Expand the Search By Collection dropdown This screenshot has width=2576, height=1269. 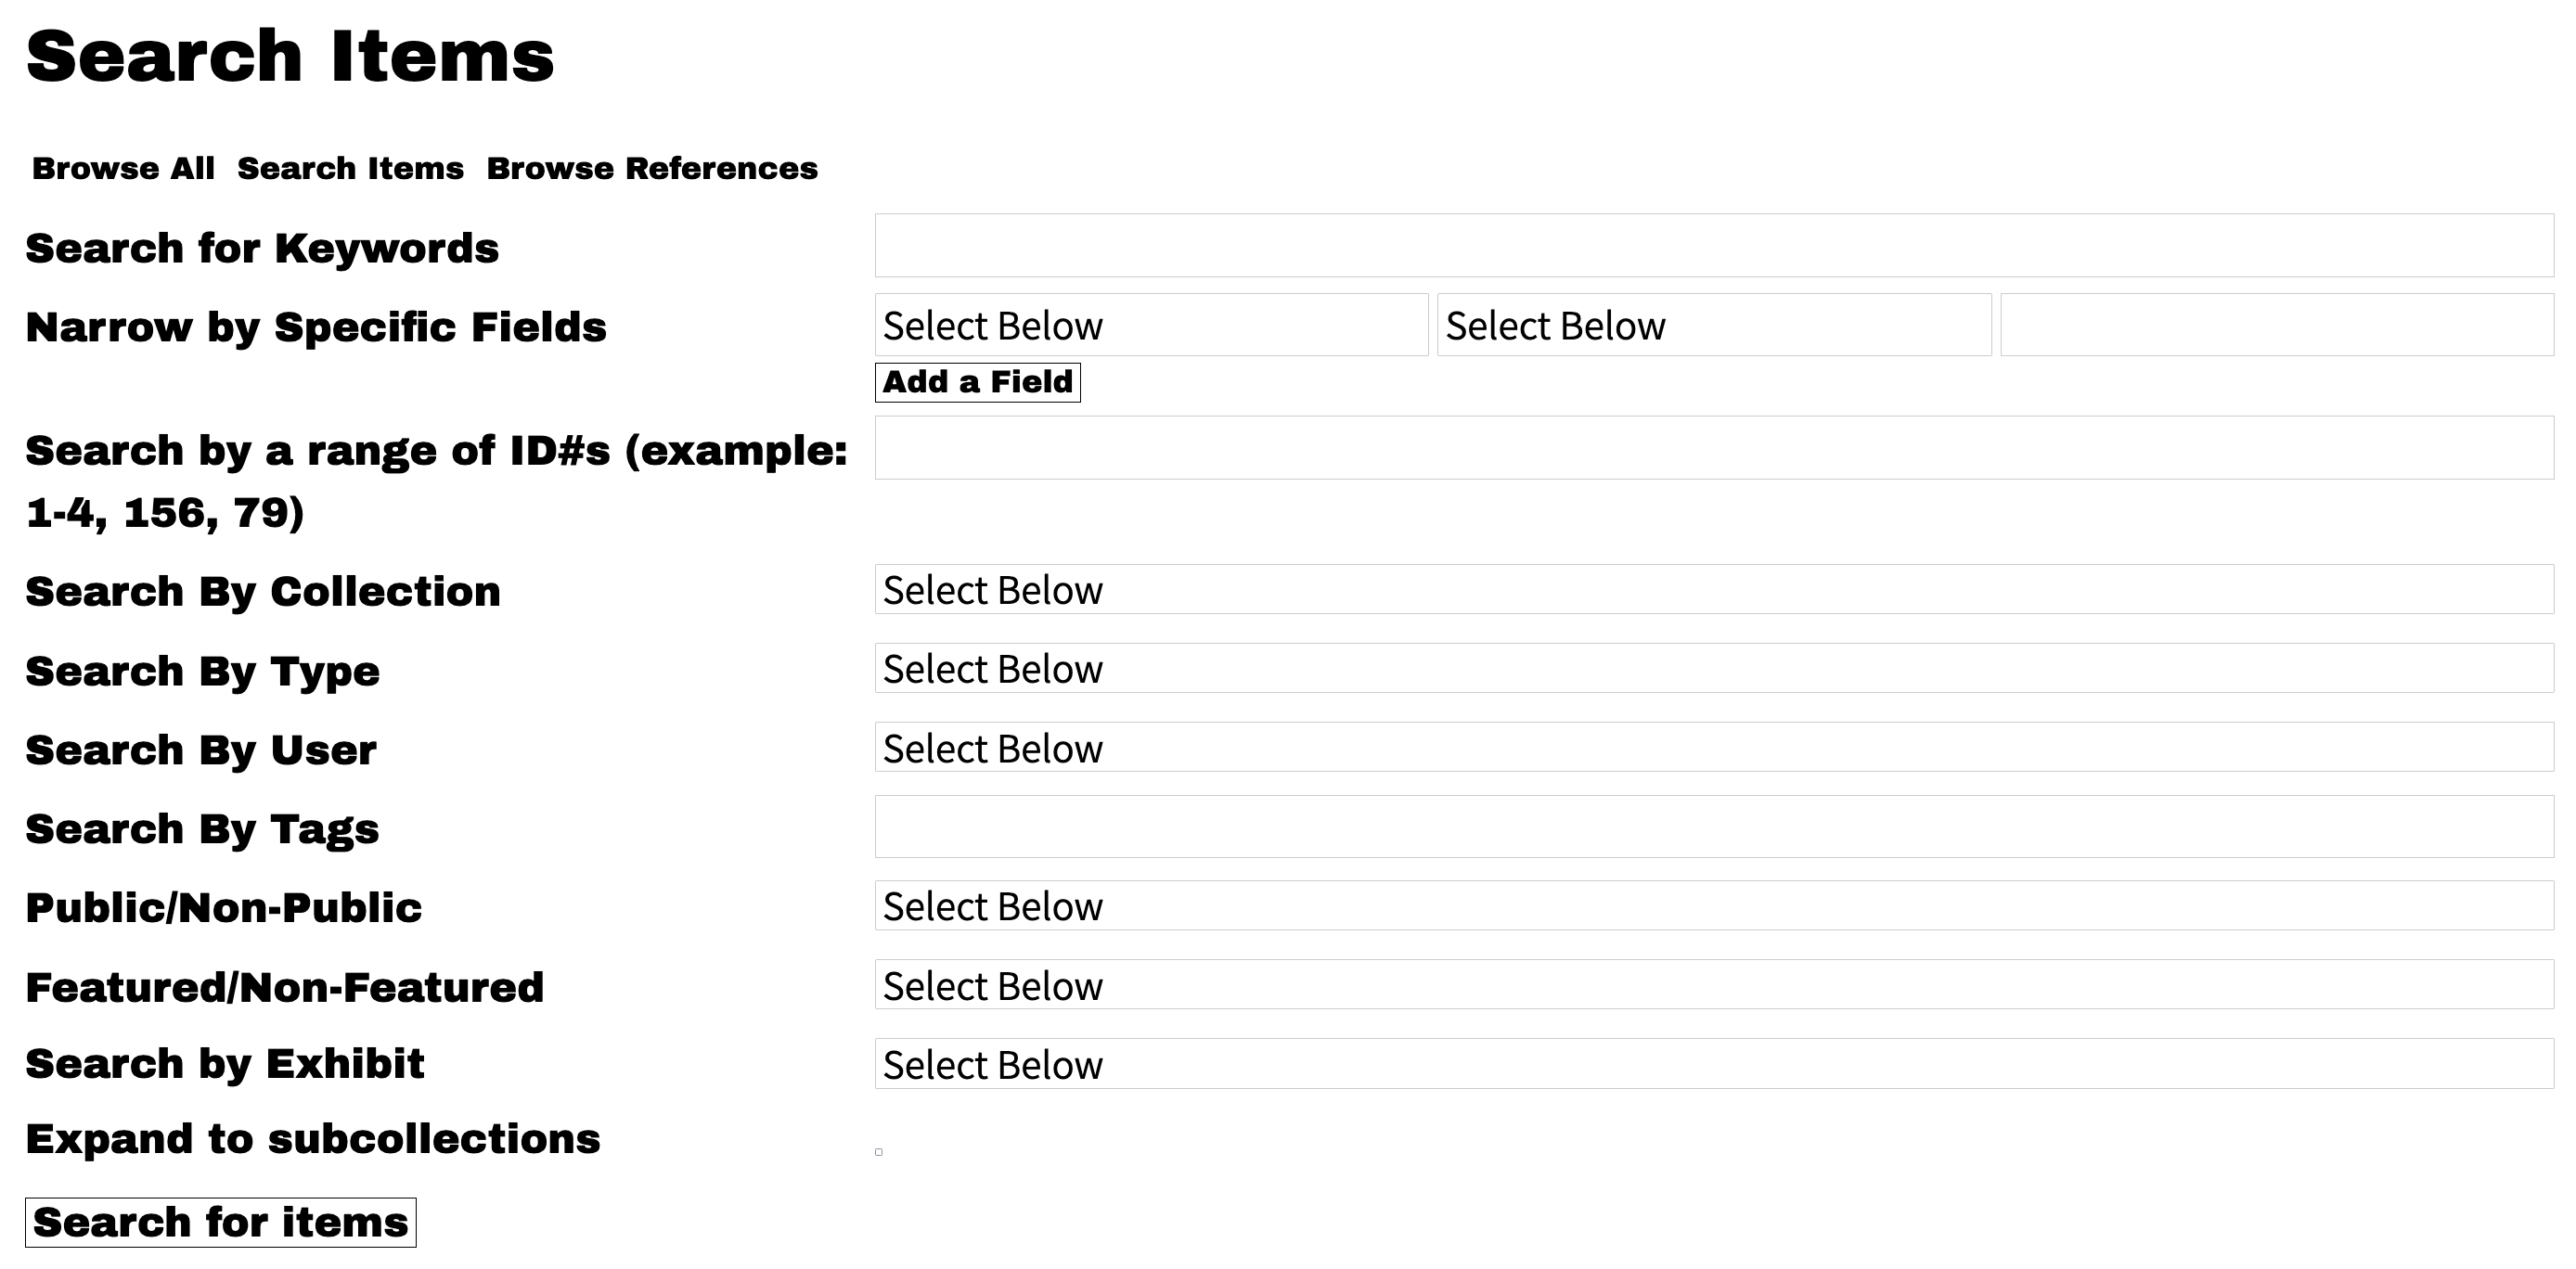[x=1714, y=589]
